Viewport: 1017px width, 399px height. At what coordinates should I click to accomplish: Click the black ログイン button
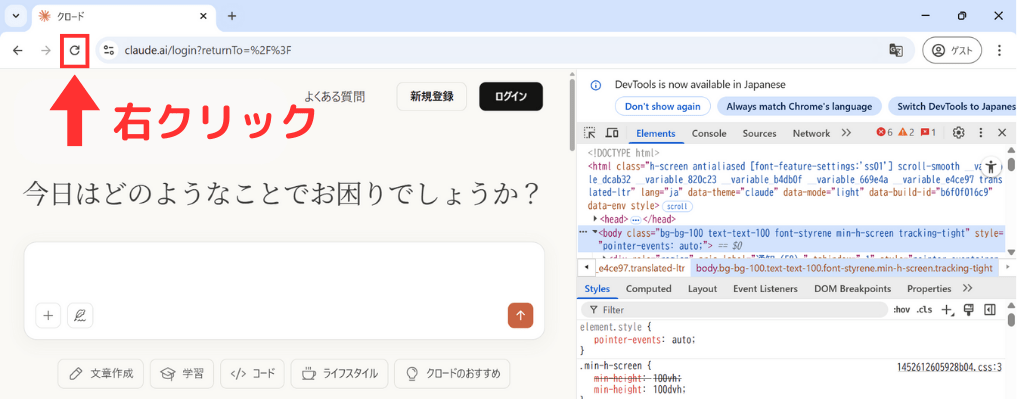click(510, 97)
